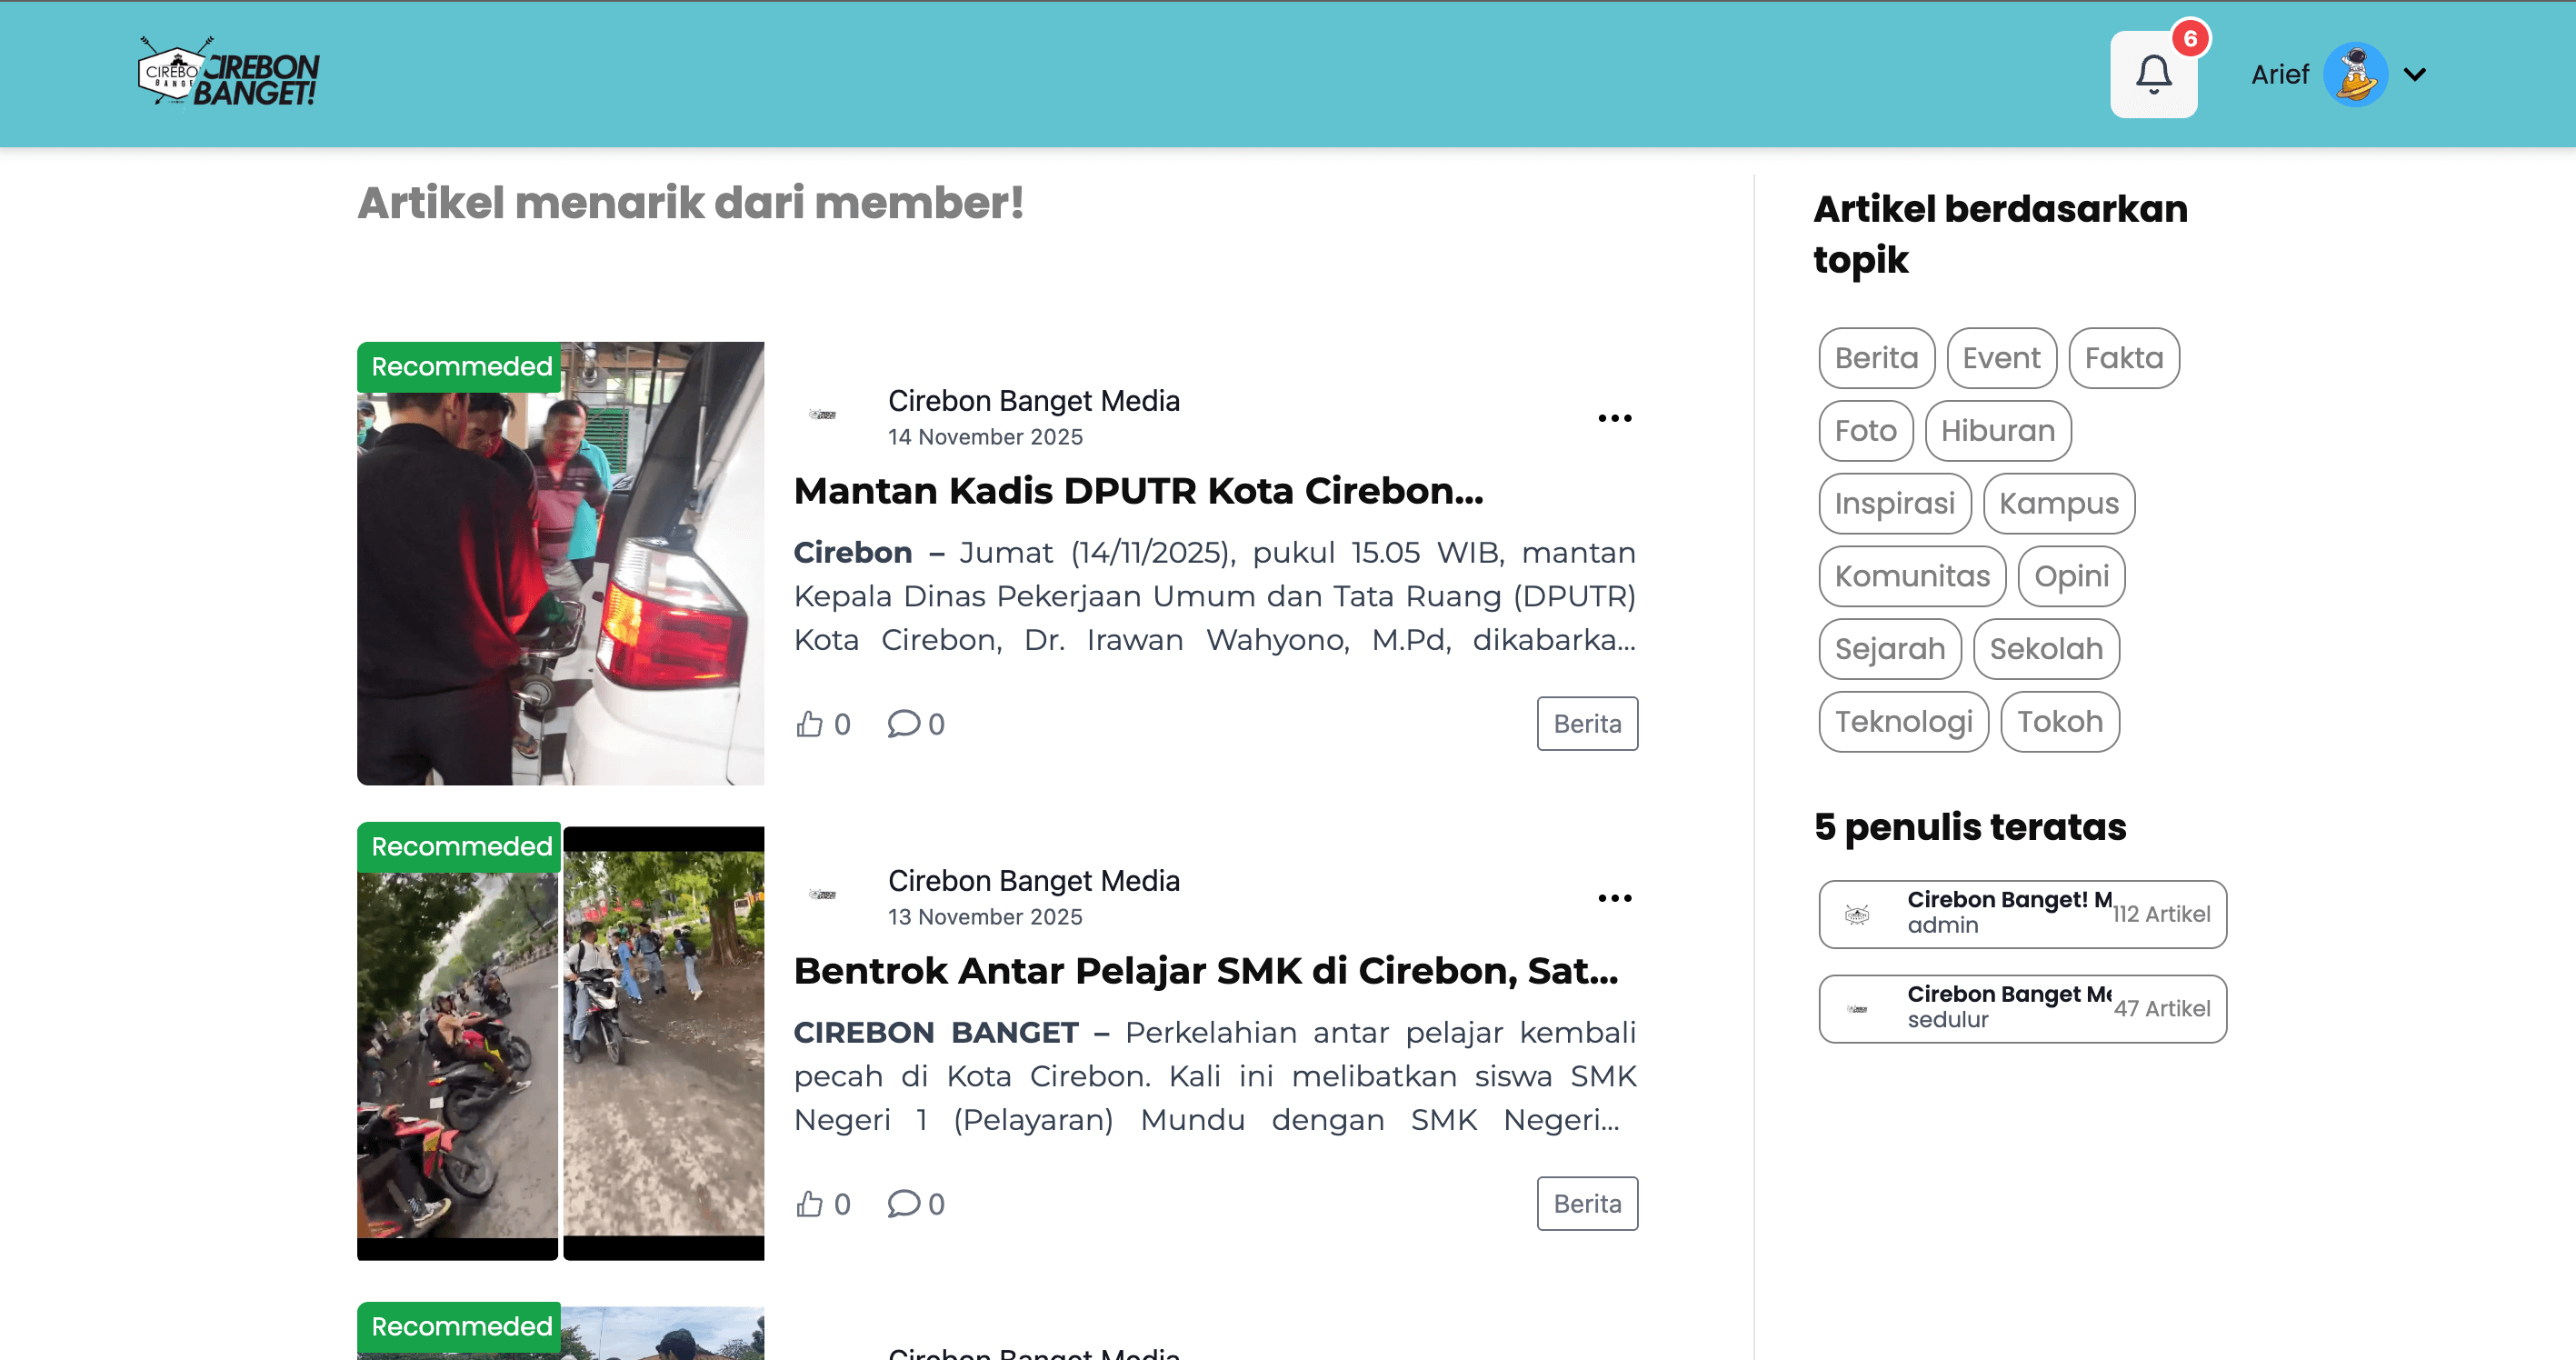Open Cirebon Banget! admin writer card
This screenshot has height=1360, width=2576.
coord(2021,913)
